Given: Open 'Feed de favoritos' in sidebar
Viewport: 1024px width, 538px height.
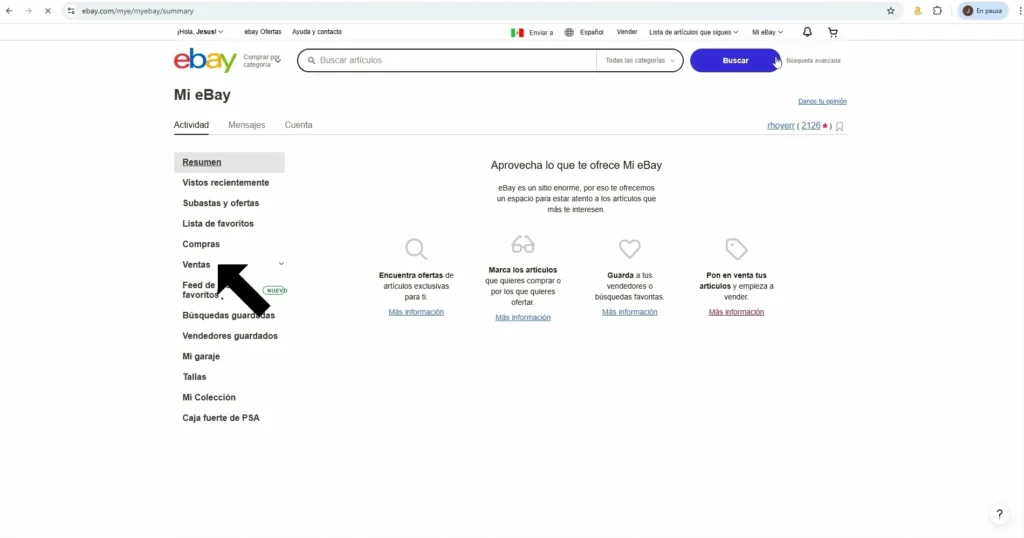Looking at the screenshot, I should 200,290.
